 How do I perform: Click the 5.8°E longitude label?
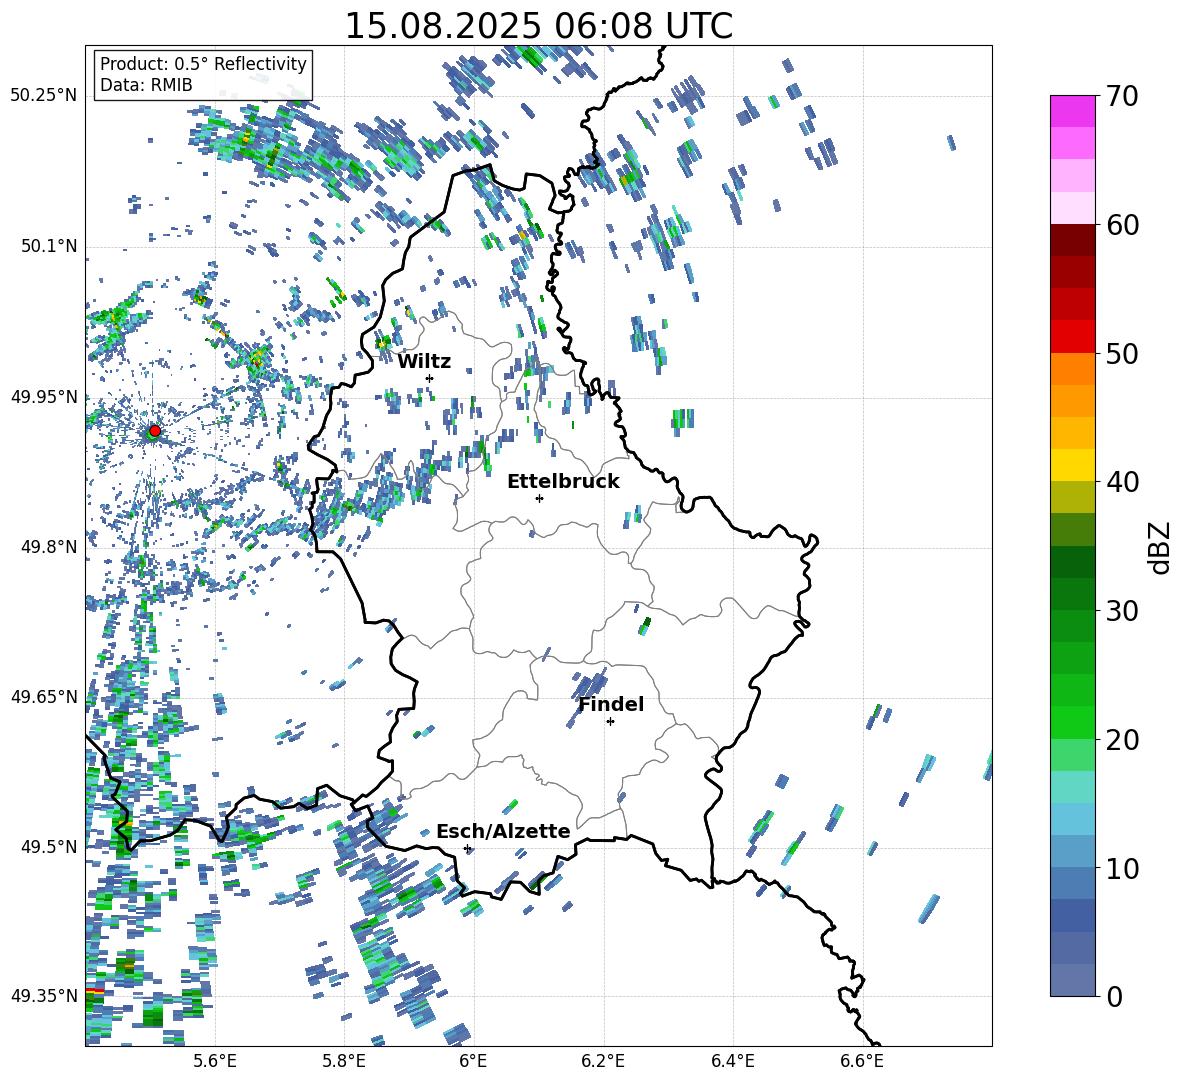344,1063
